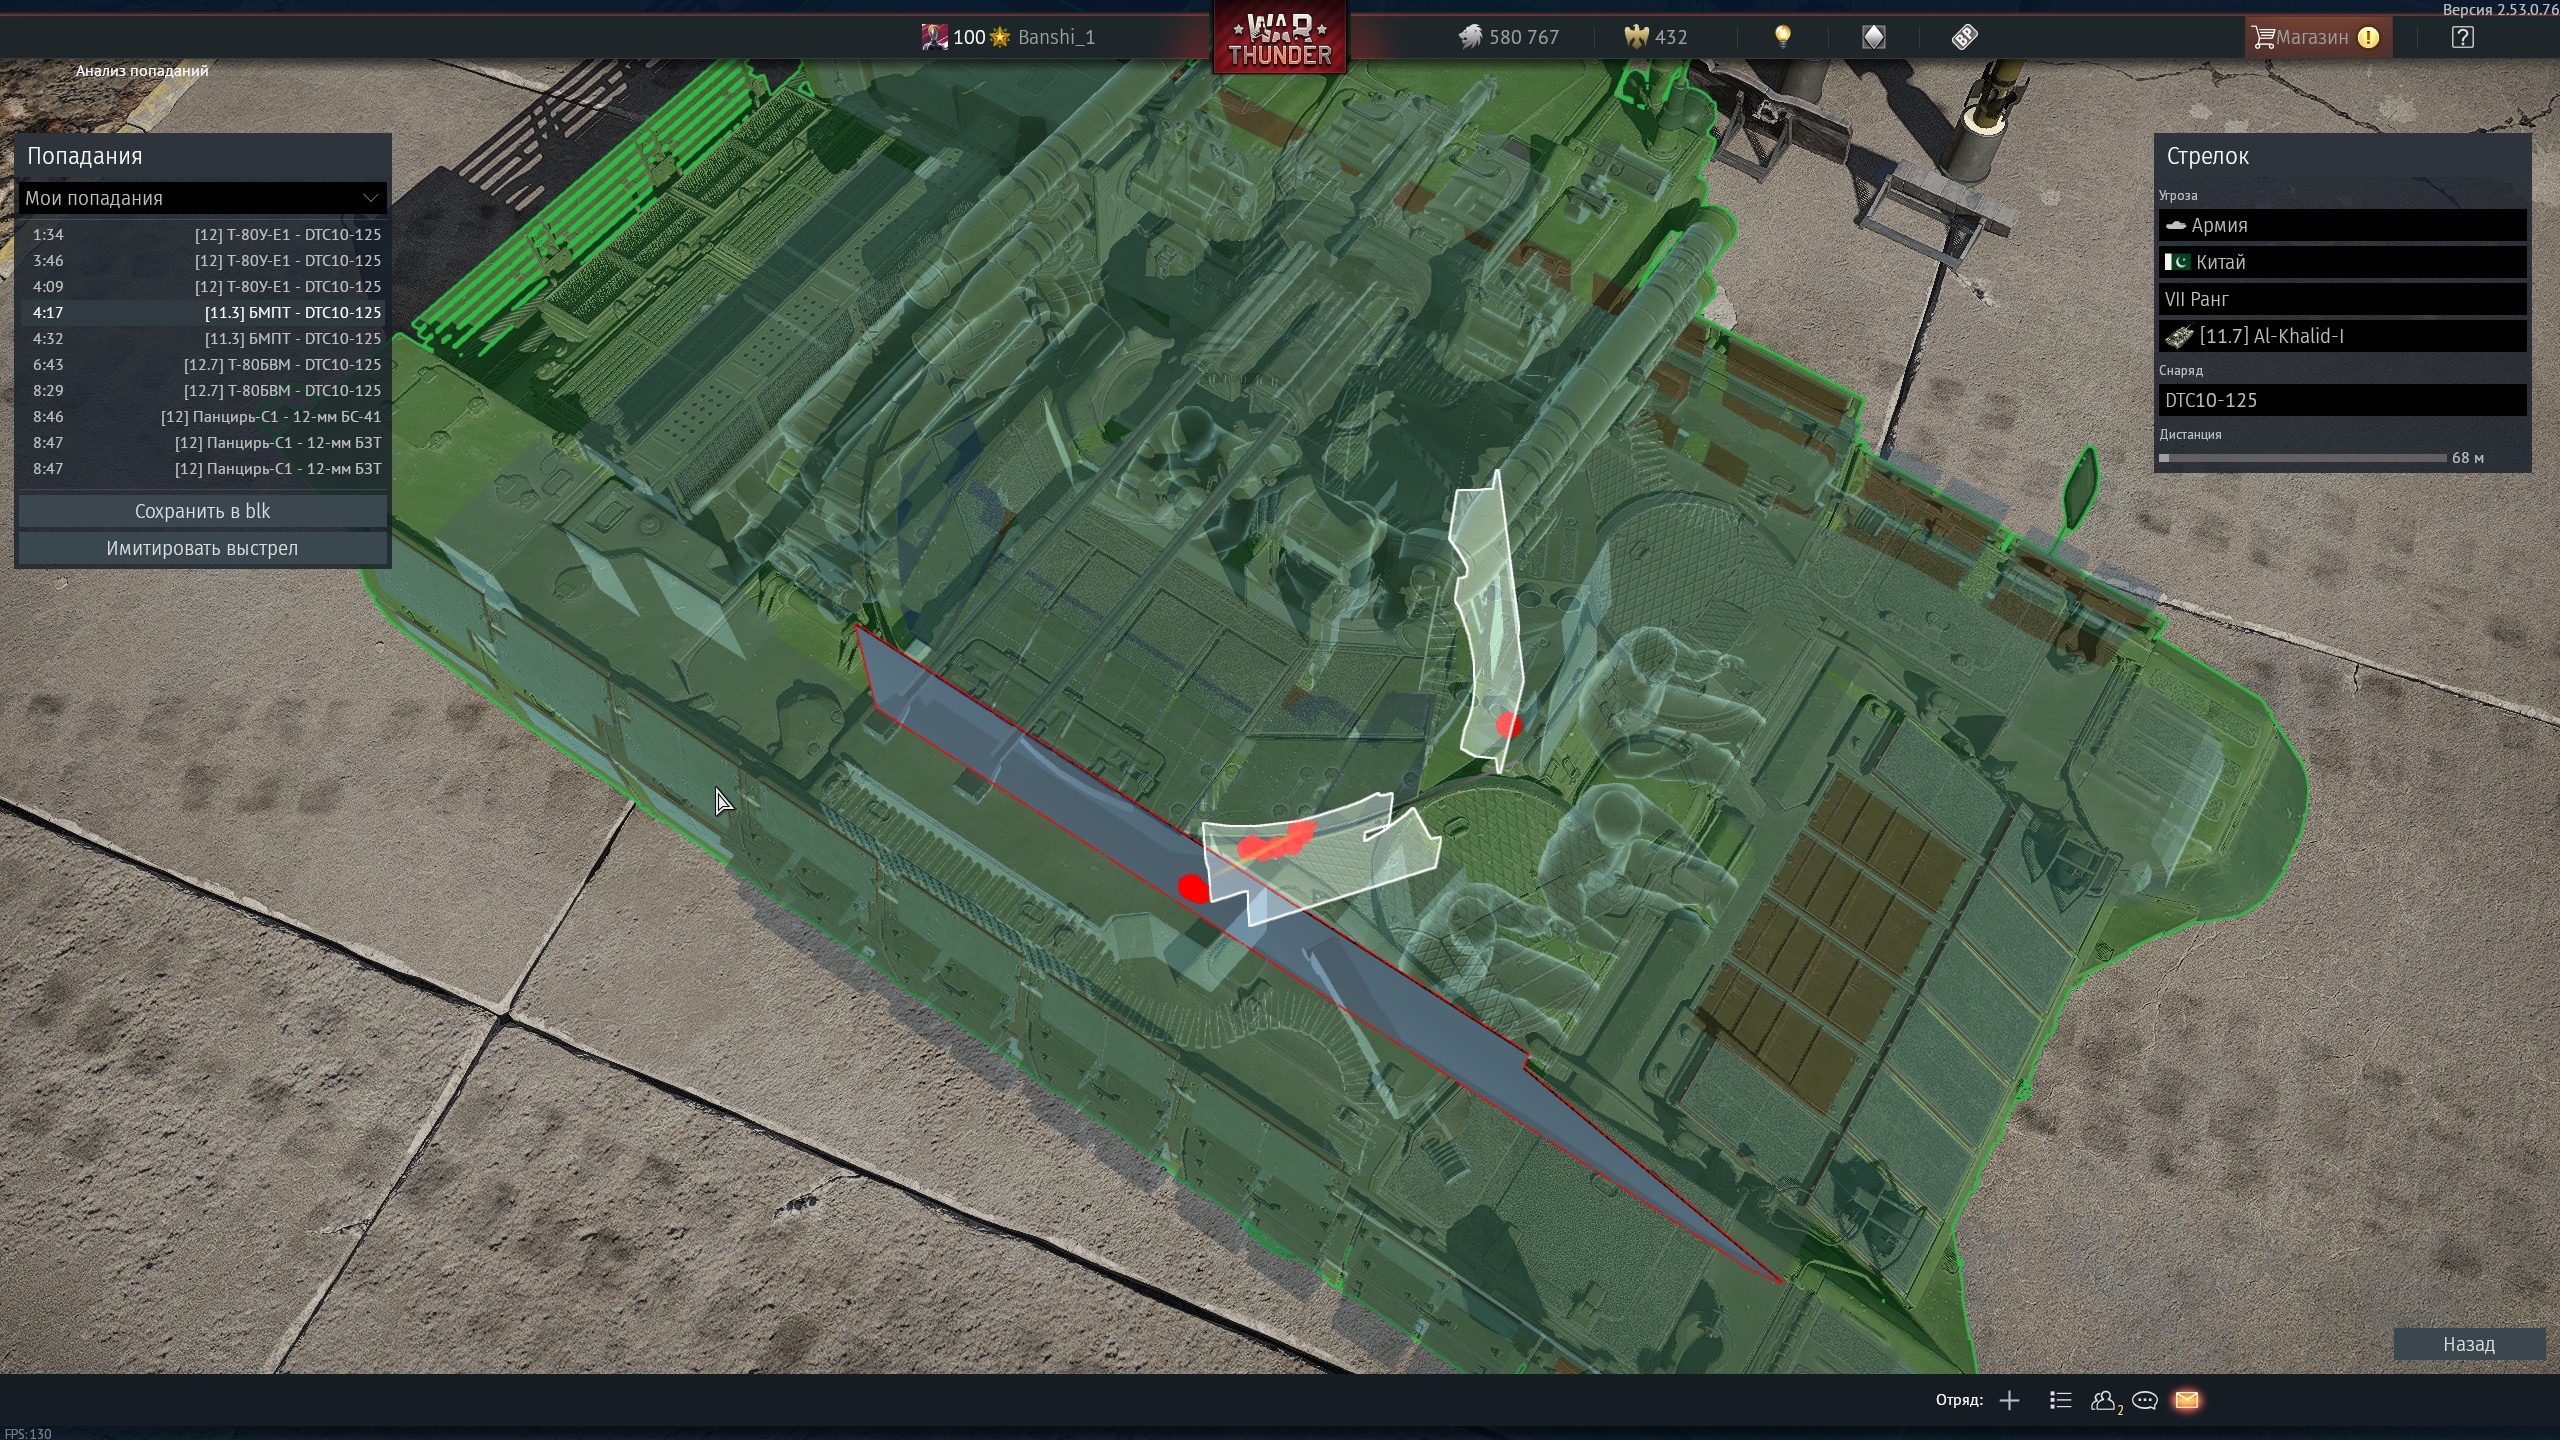Image resolution: width=2560 pixels, height=1440 pixels.
Task: Click the Сохранить в blk button
Action: (202, 511)
